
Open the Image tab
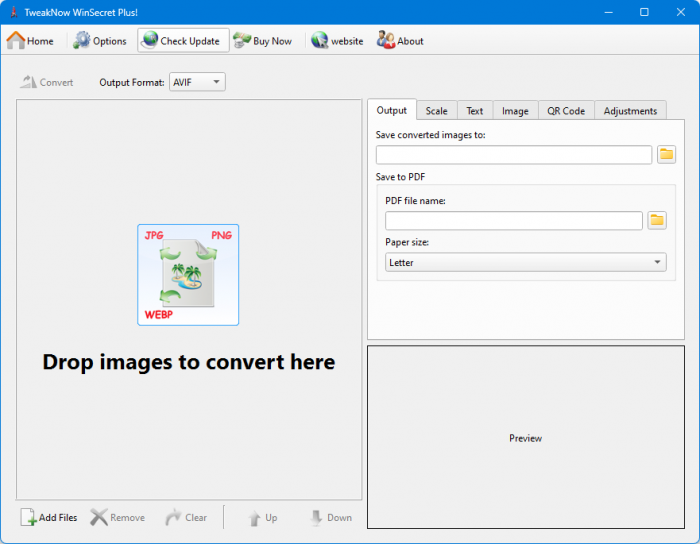pos(515,111)
